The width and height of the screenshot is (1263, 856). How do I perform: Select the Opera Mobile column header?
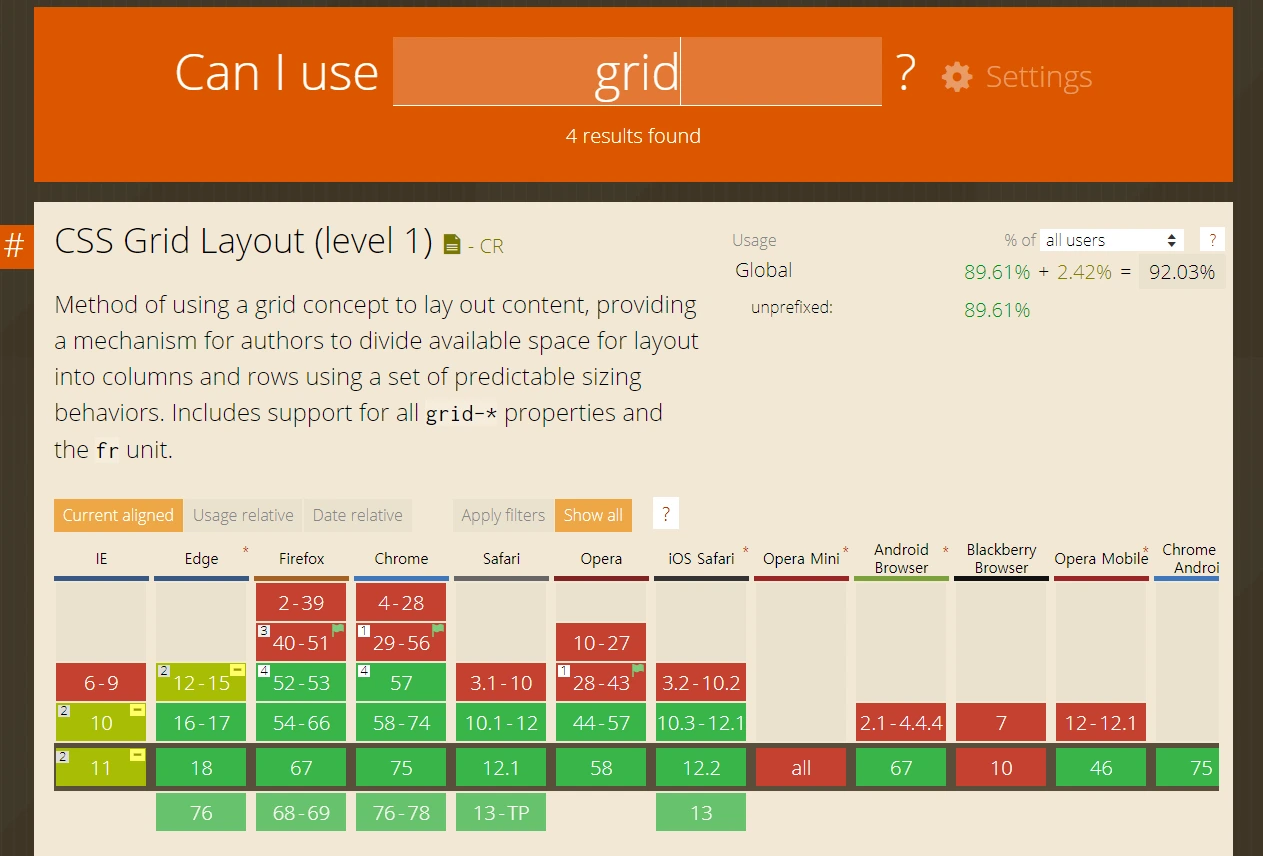(1101, 559)
